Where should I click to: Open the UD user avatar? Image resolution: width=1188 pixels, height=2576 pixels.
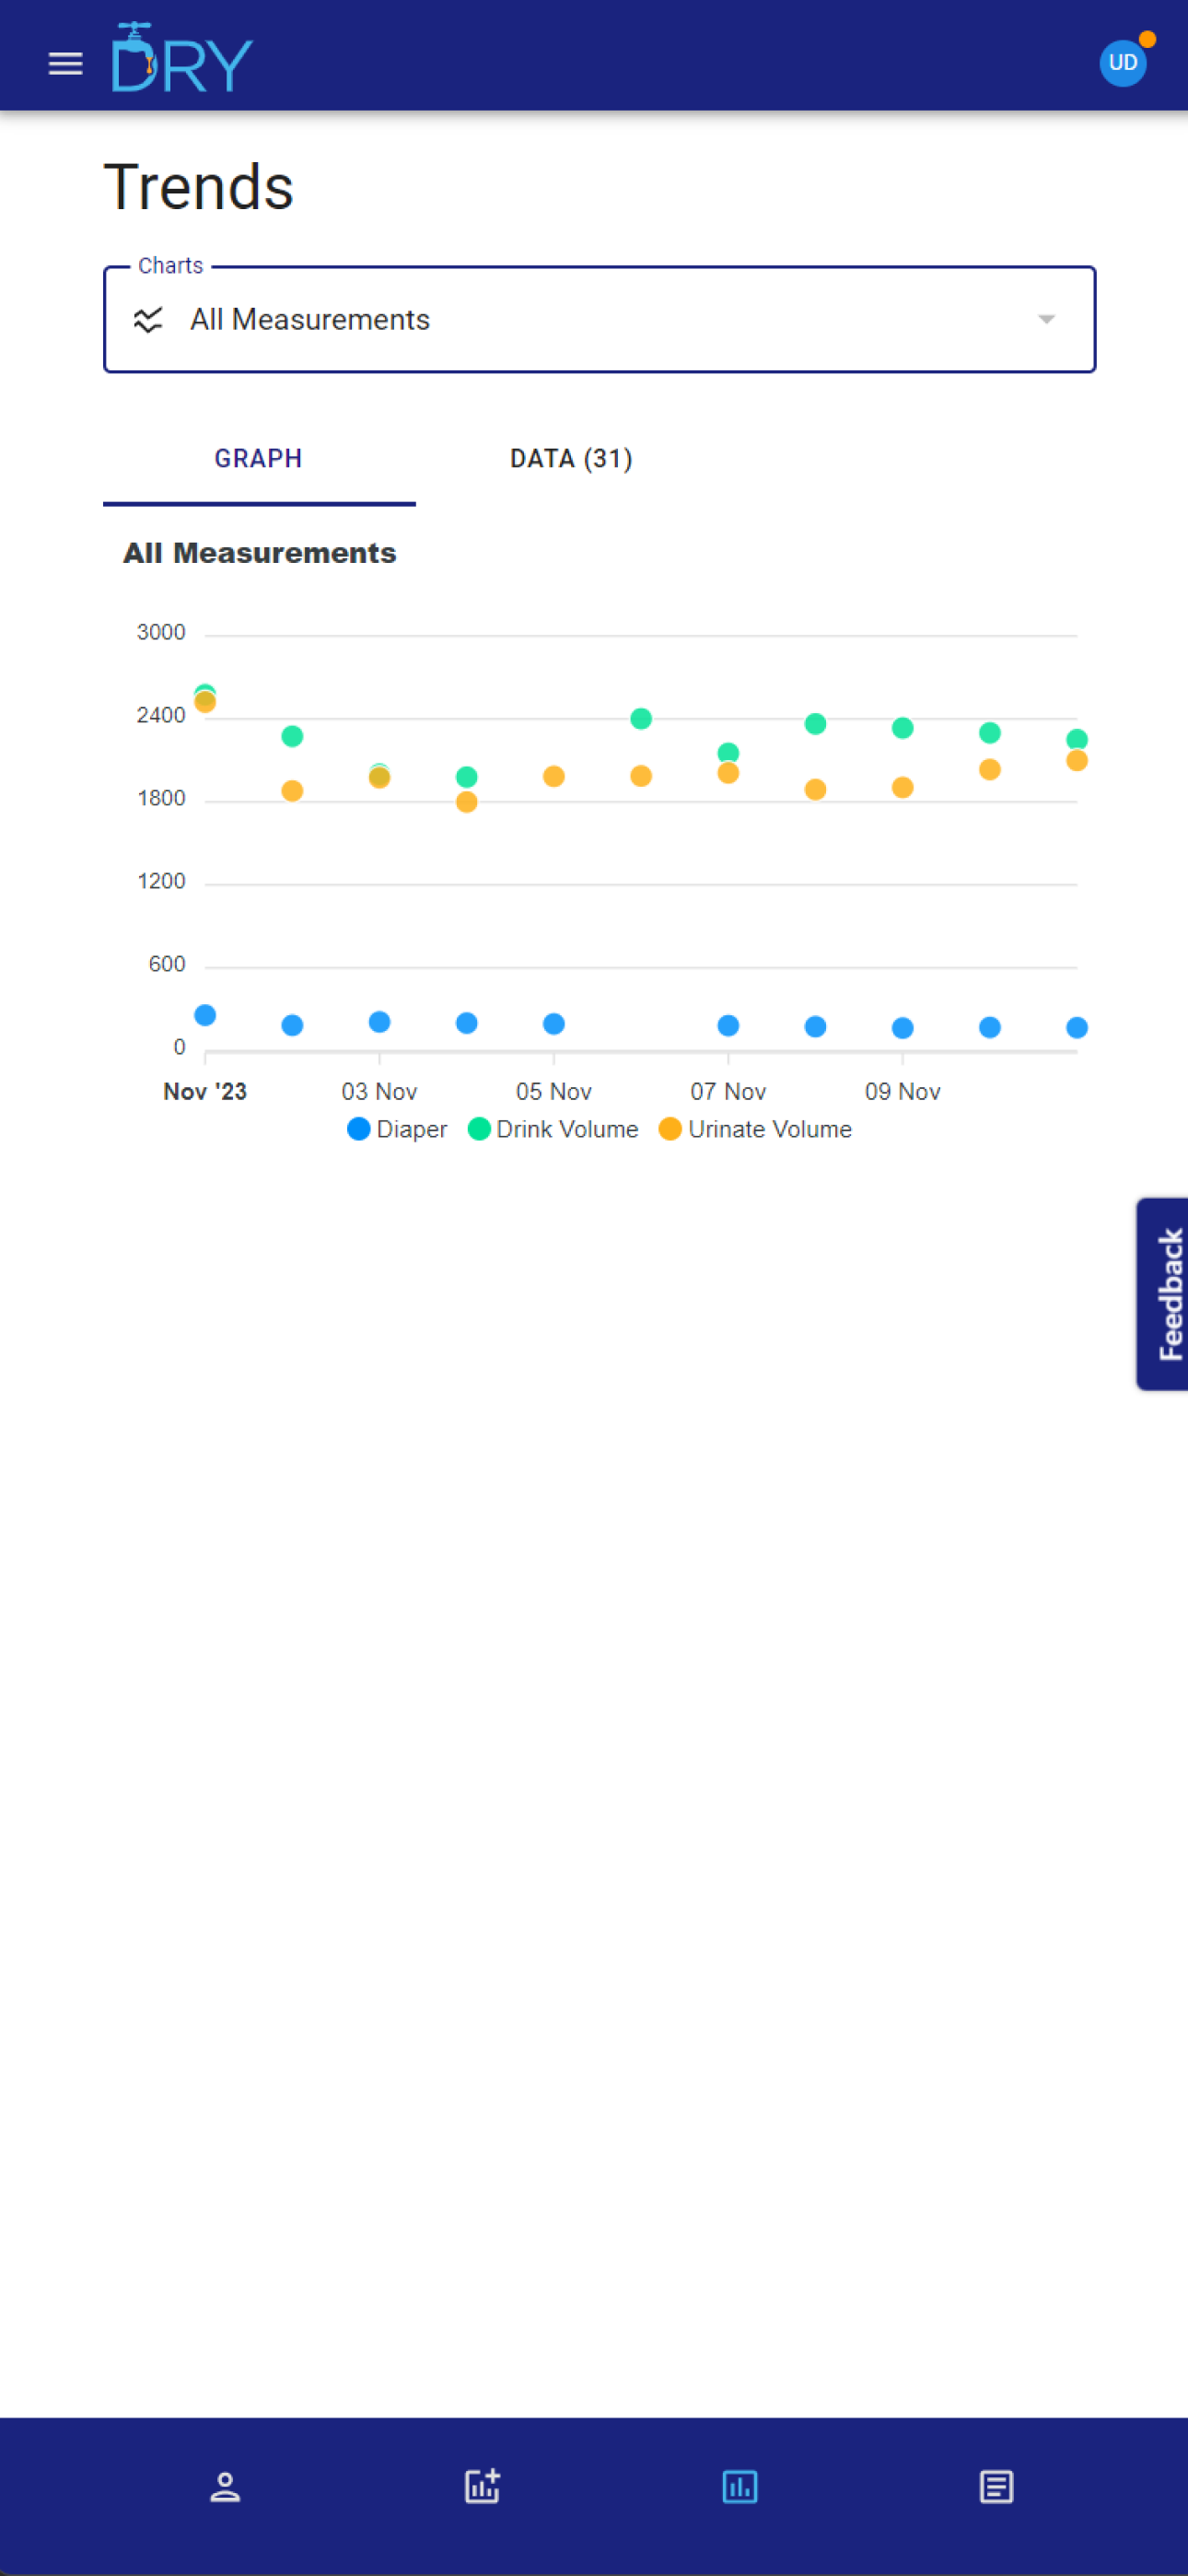tap(1122, 62)
